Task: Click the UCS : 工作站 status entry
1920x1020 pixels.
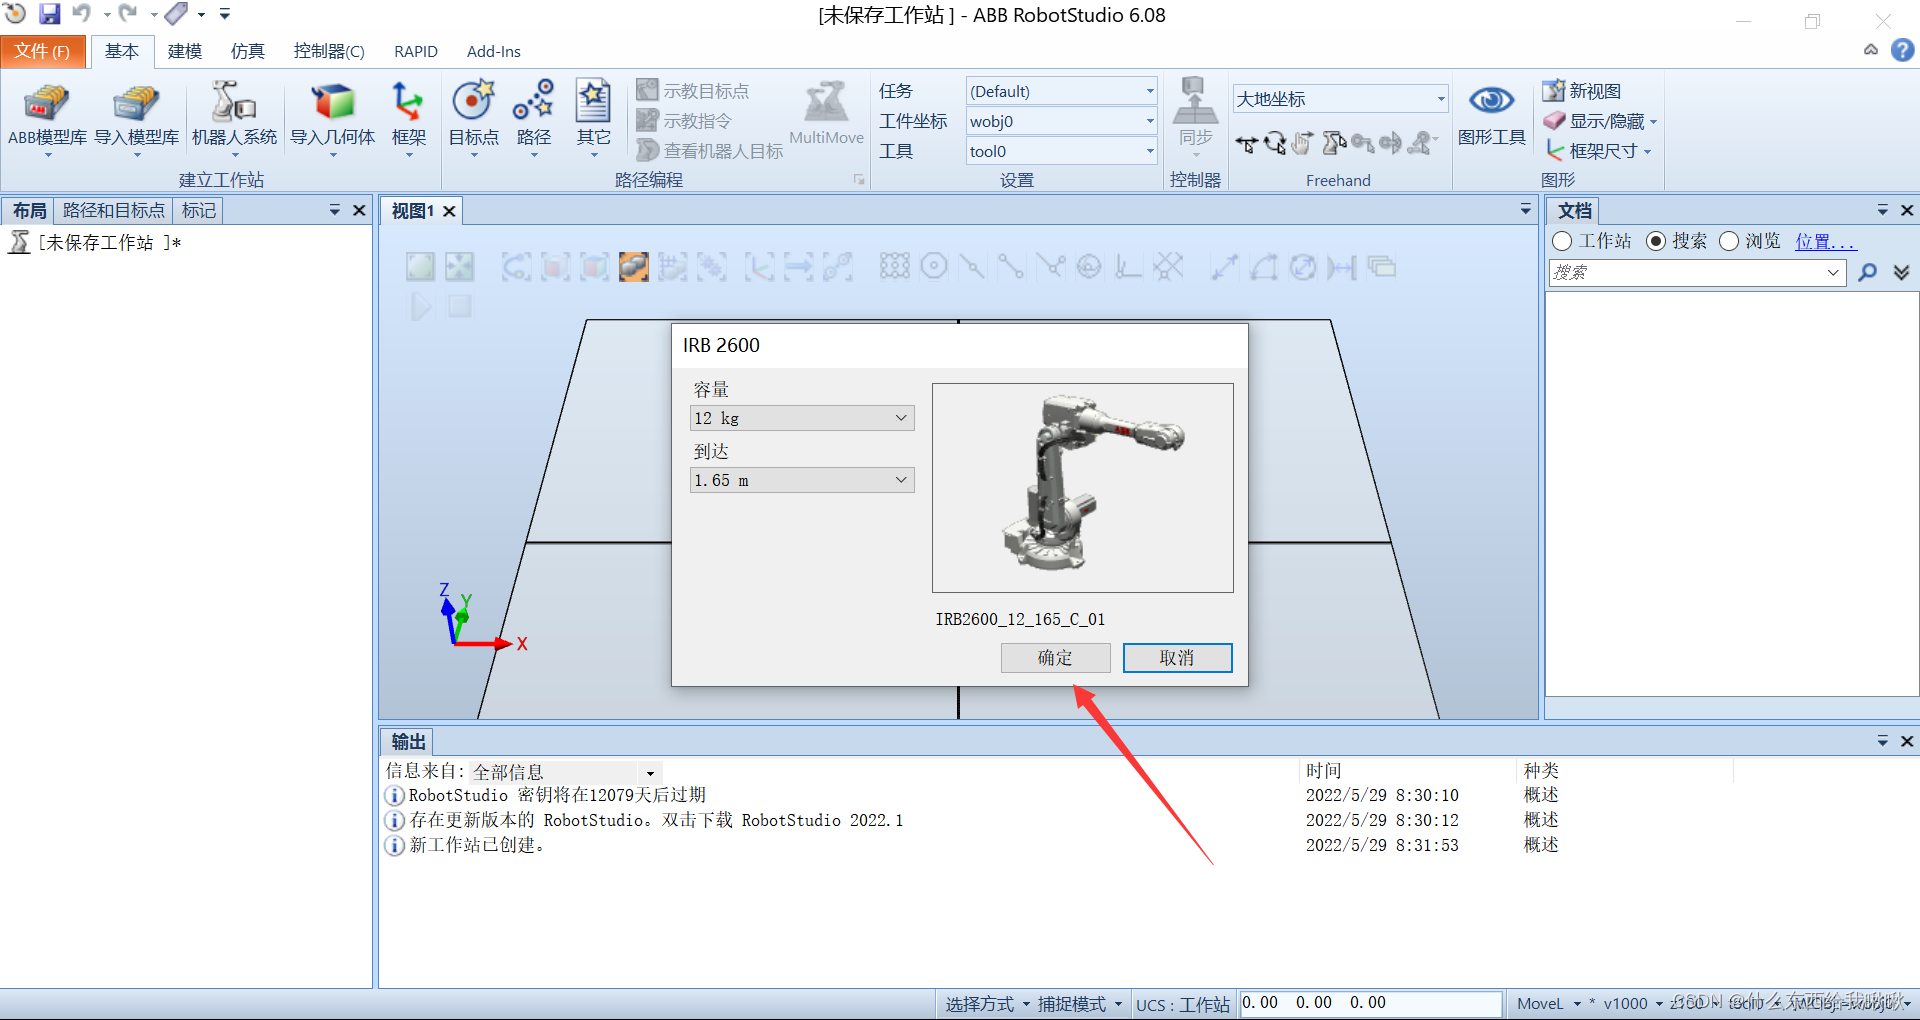Action: [1182, 1004]
